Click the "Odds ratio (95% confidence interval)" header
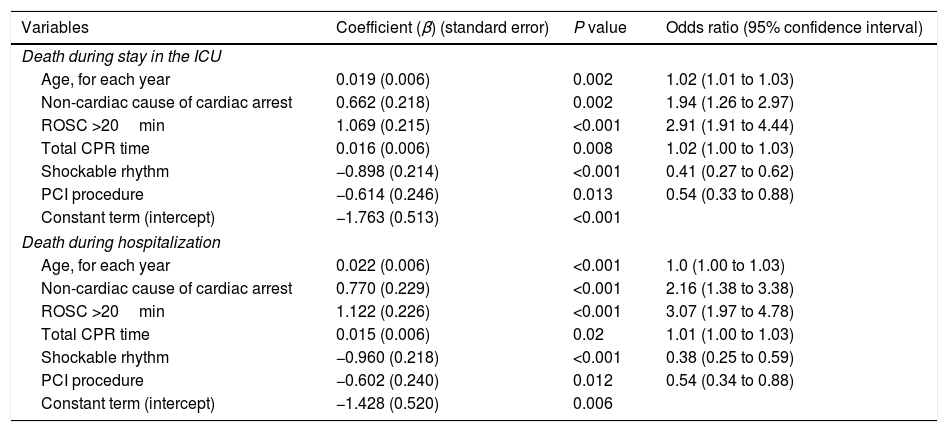The image size is (948, 432). pyautogui.click(x=794, y=28)
